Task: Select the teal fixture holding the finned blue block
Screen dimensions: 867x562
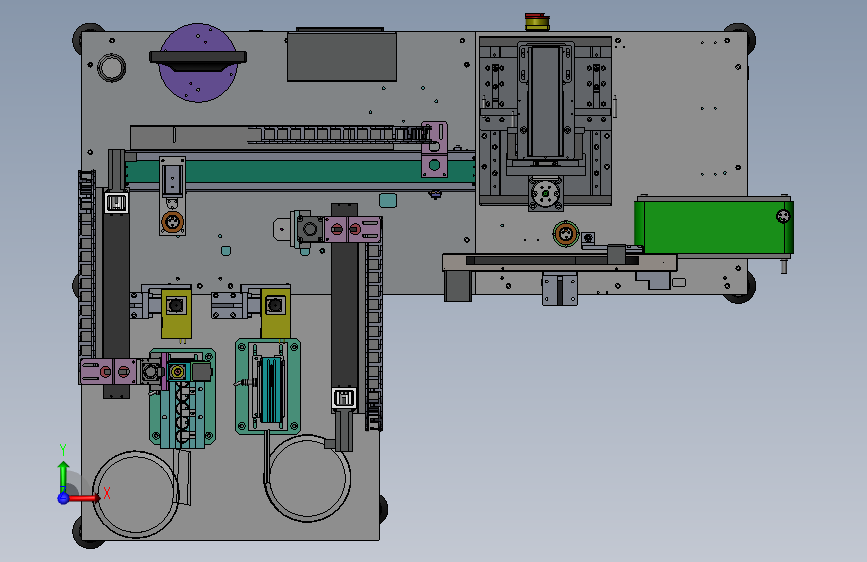Action: 268,386
